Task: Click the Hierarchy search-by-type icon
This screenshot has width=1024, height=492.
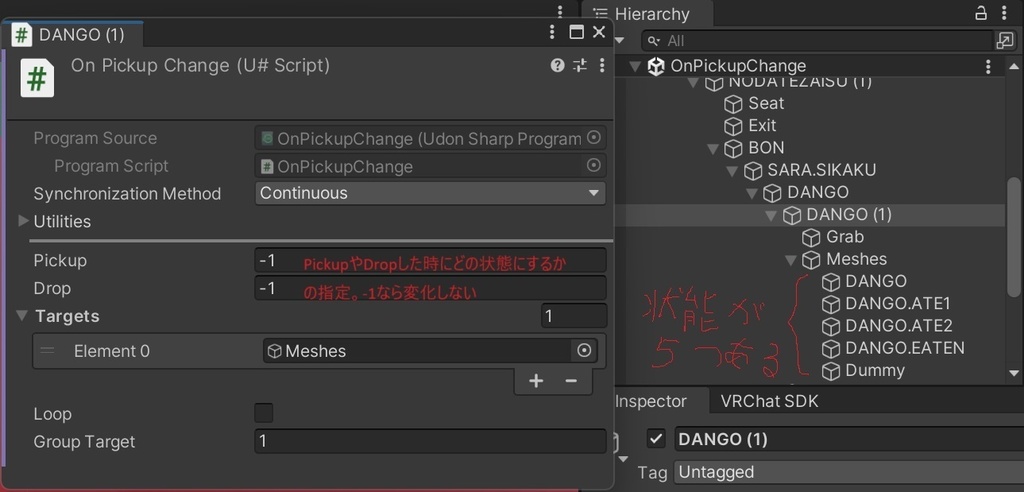Action: point(1004,41)
